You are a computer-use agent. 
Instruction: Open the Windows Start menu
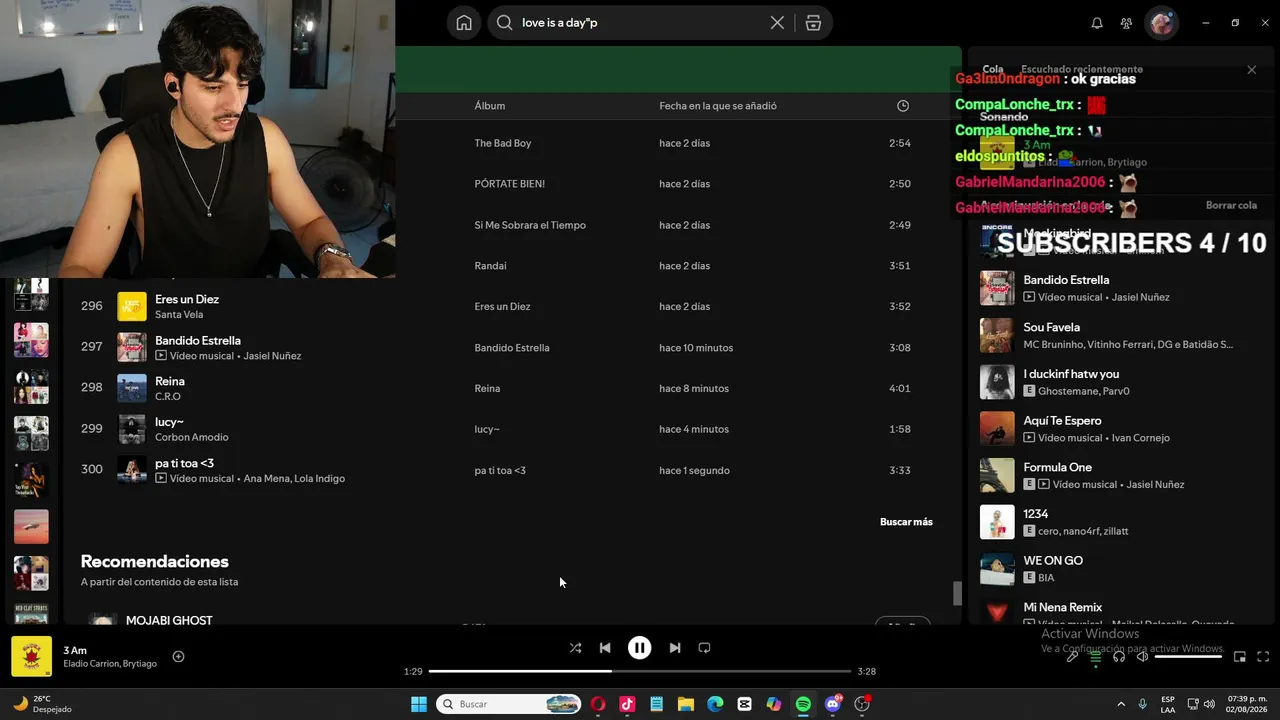point(419,704)
